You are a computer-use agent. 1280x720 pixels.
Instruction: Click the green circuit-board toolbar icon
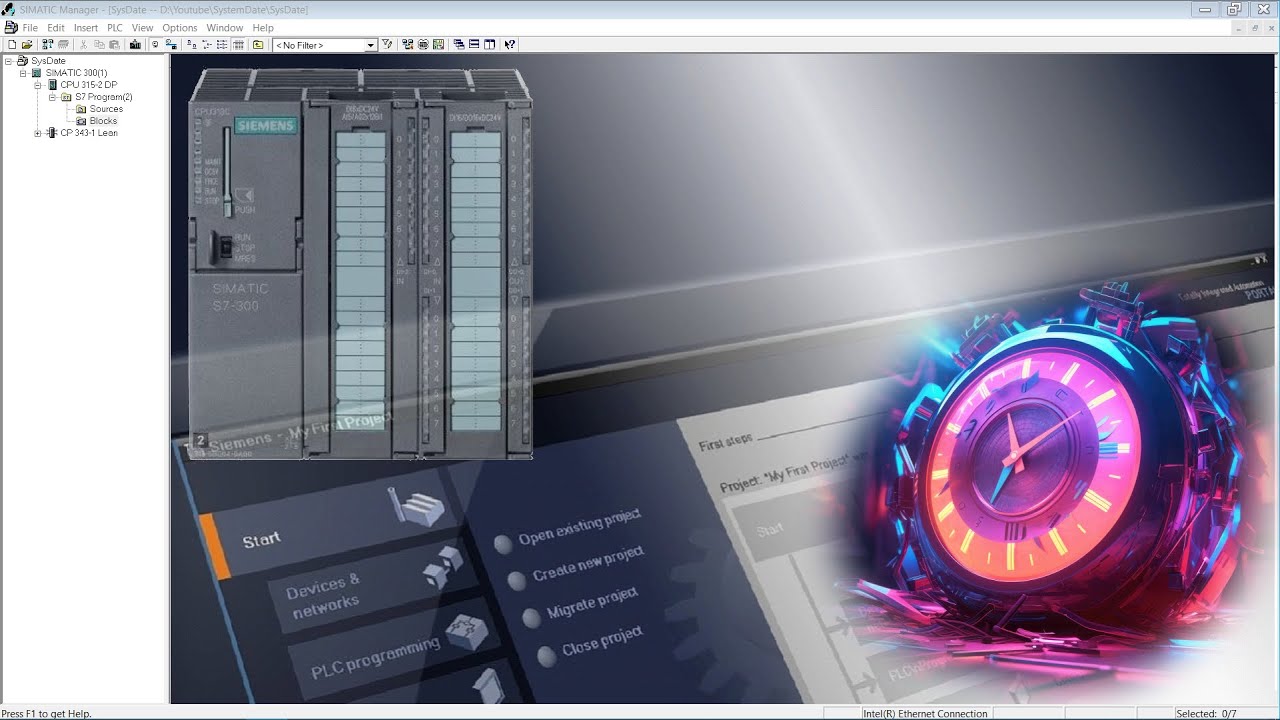(x=438, y=45)
